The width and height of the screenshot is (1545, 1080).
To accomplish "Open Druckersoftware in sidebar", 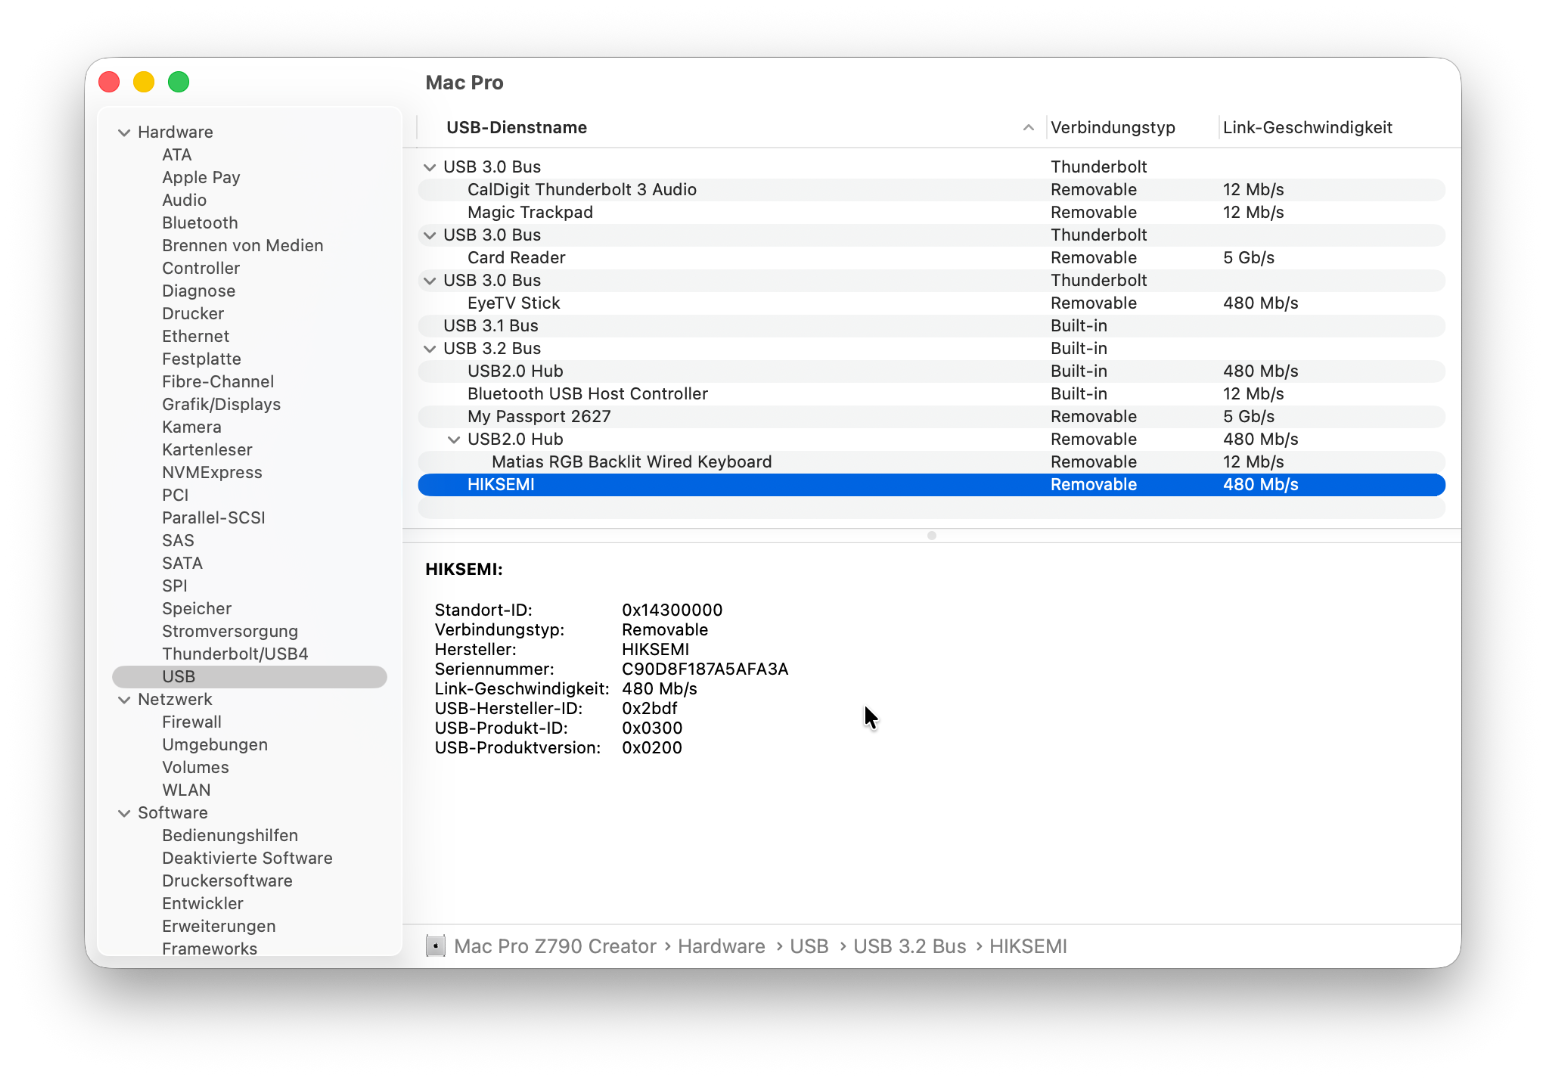I will pos(227,881).
